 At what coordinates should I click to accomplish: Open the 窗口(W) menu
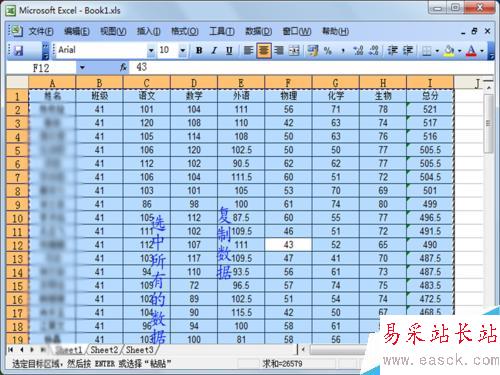click(297, 31)
